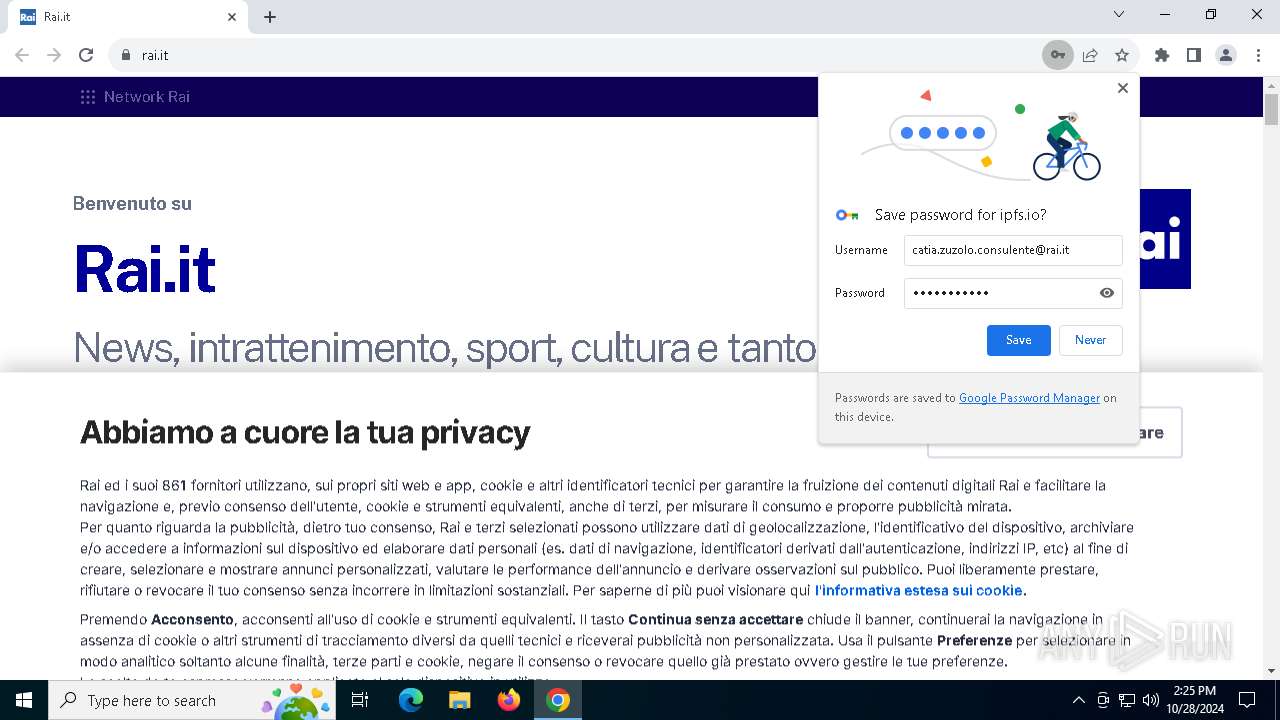
Task: Open l'informativa estesa sui cookie link
Action: tap(921, 591)
